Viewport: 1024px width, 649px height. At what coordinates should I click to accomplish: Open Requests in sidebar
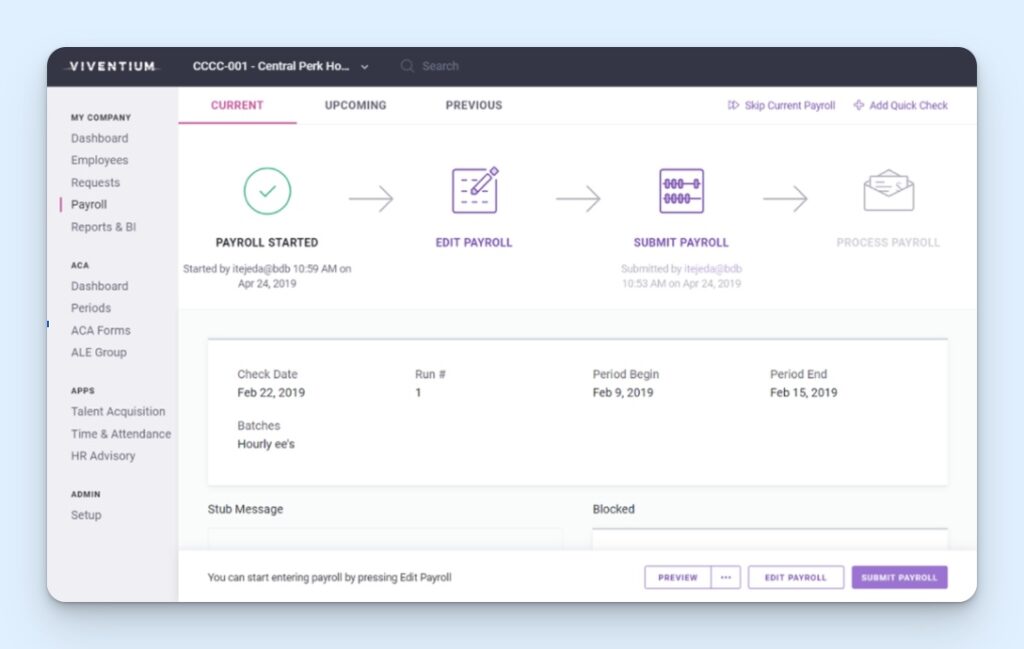coord(95,182)
